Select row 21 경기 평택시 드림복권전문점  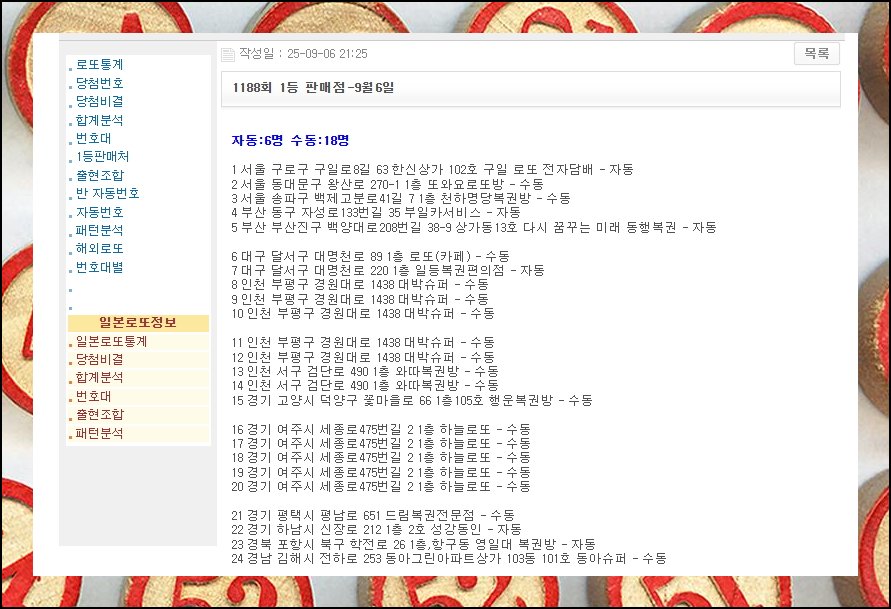pyautogui.click(x=373, y=515)
